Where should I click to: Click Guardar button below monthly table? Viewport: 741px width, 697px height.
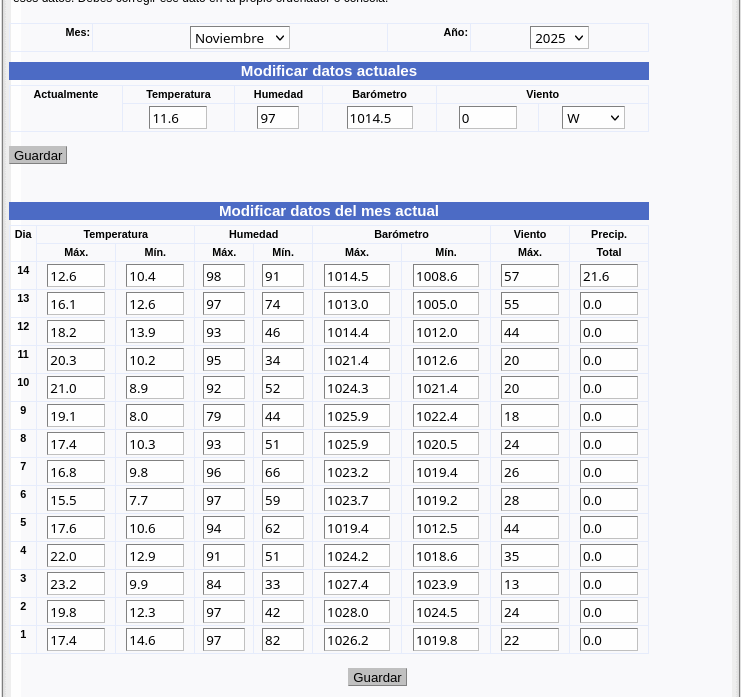(x=377, y=677)
